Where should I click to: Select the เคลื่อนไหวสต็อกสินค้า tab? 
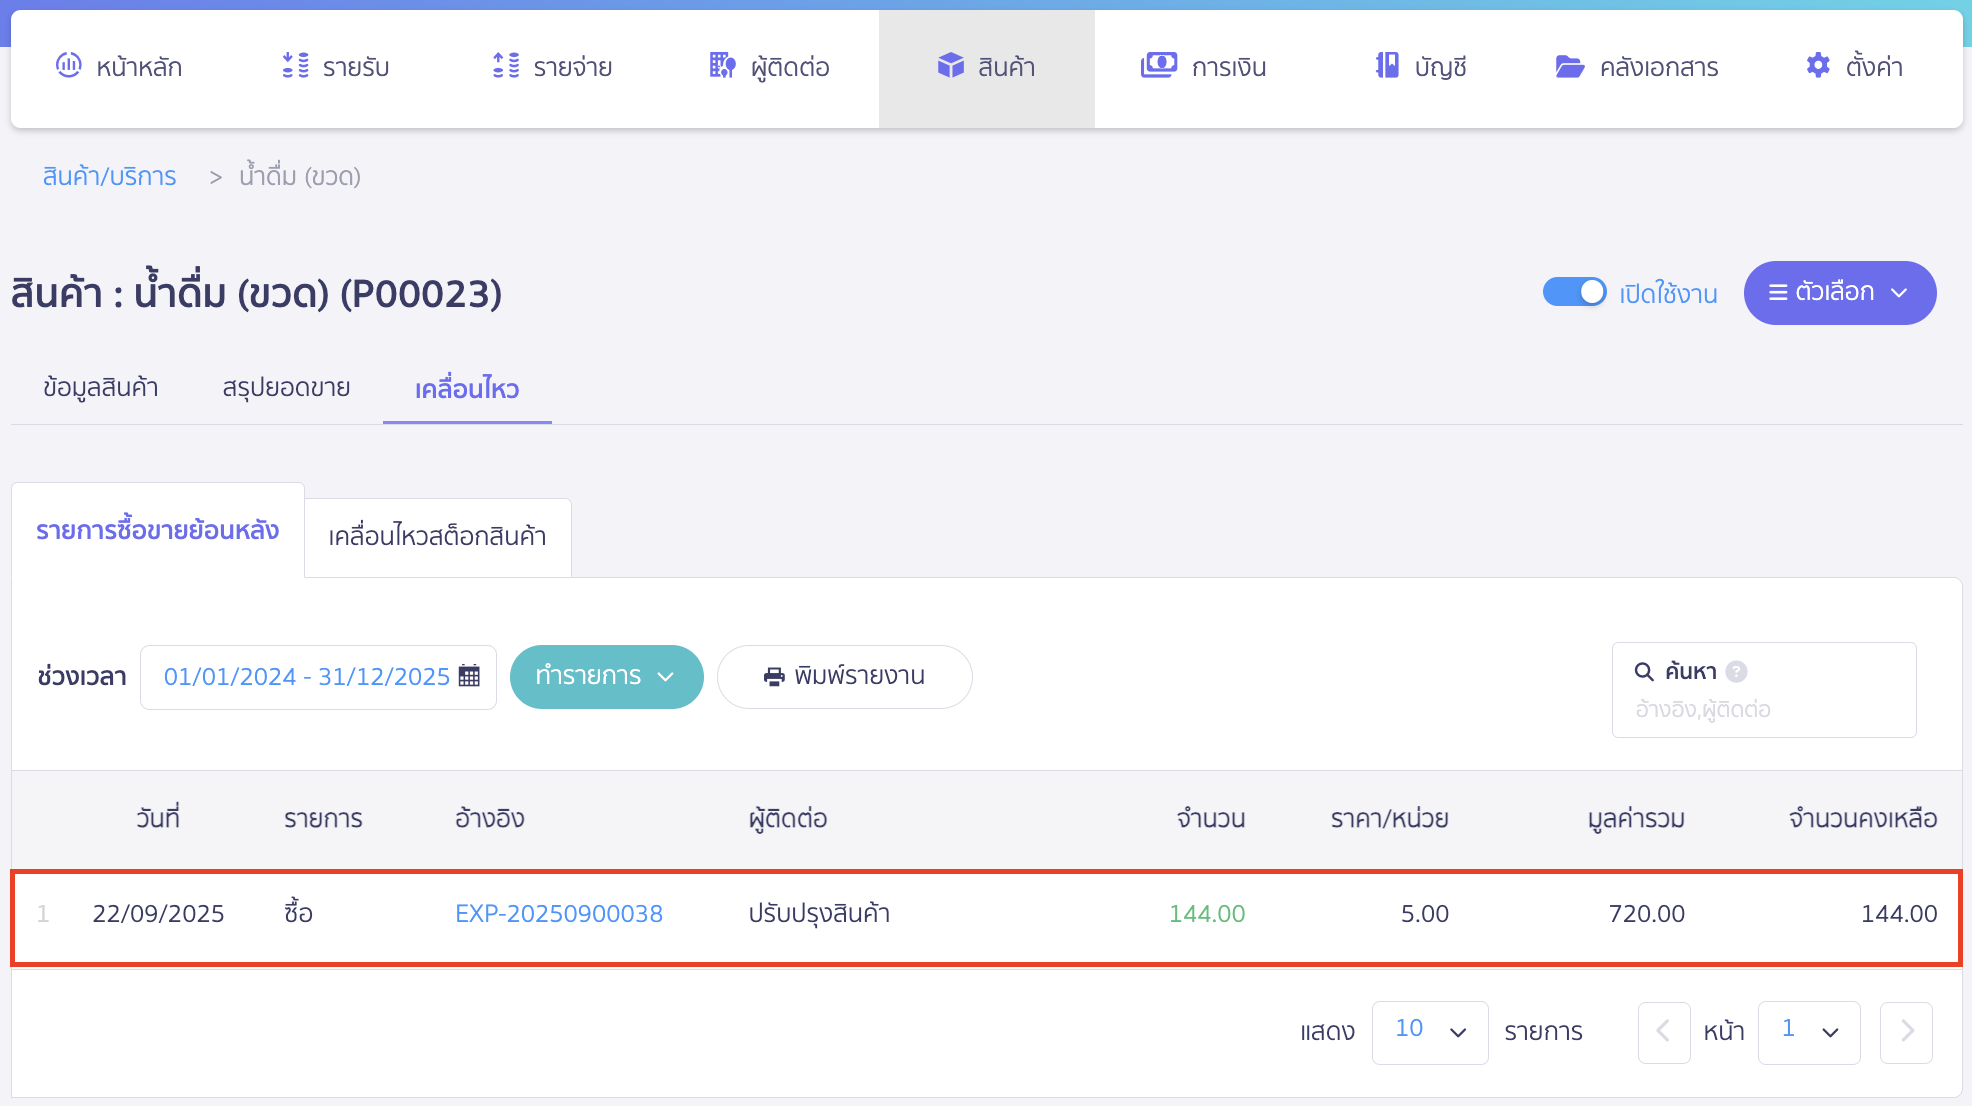click(x=437, y=537)
